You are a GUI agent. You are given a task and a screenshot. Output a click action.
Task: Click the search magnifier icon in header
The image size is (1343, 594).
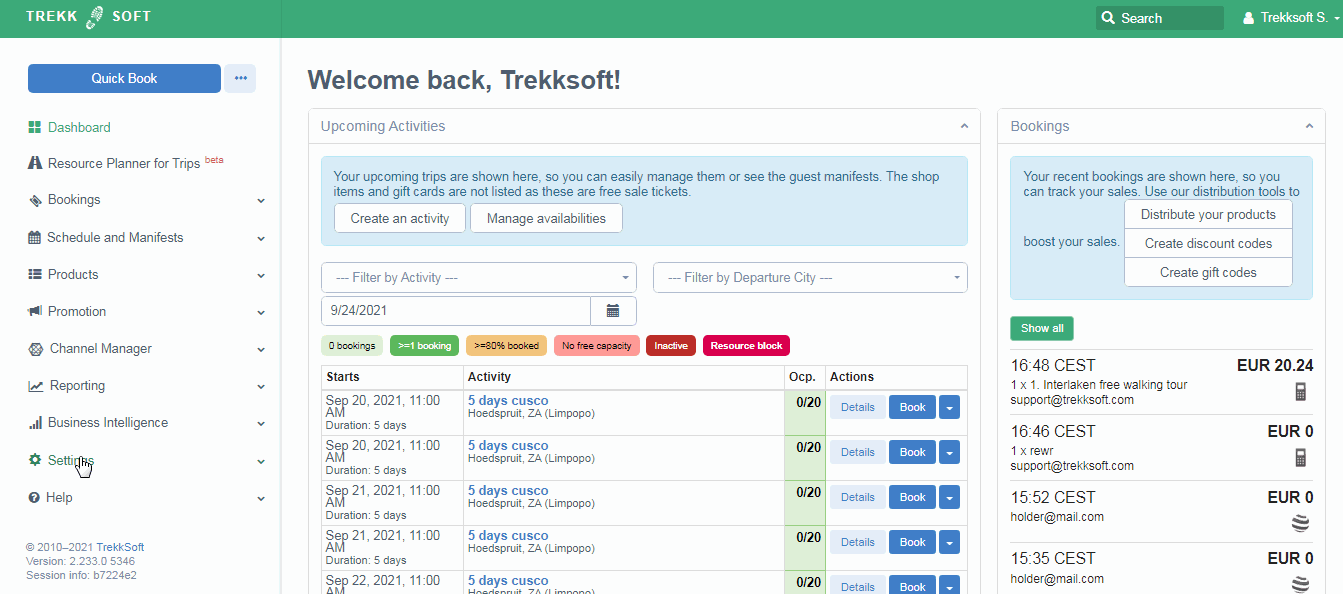click(x=1107, y=18)
